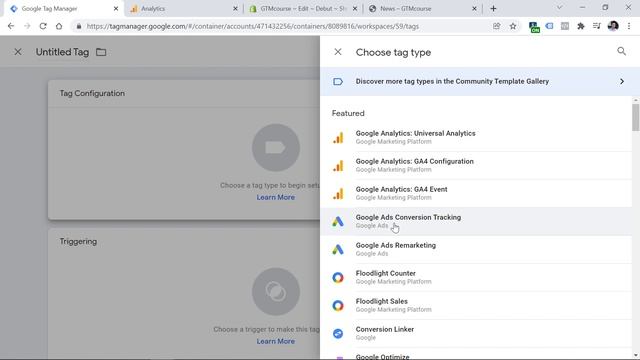The width and height of the screenshot is (640, 360).
Task: Open the extensions puzzle icon
Action: click(580, 26)
